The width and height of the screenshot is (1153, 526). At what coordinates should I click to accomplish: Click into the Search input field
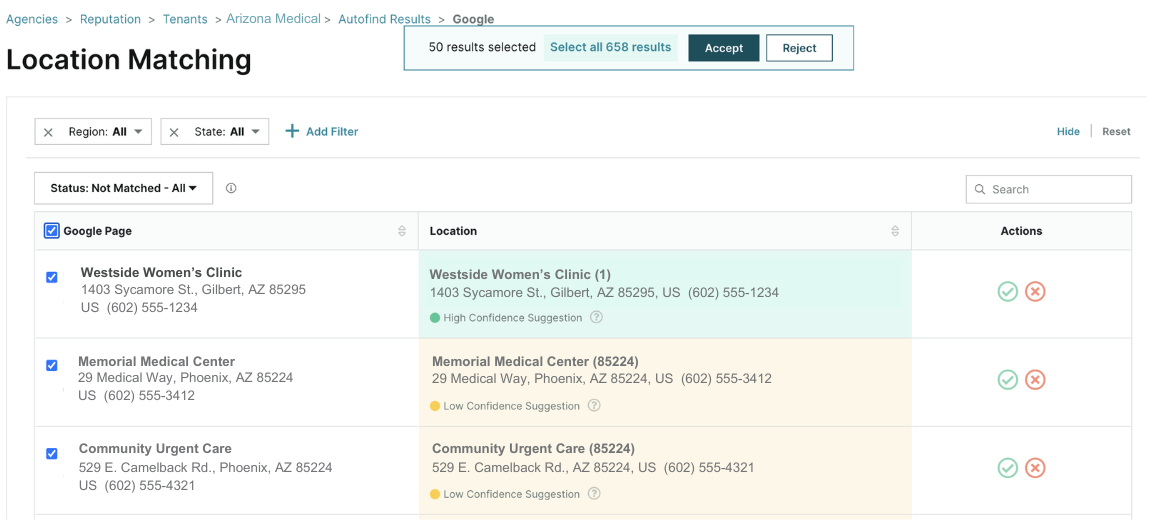pyautogui.click(x=1055, y=189)
